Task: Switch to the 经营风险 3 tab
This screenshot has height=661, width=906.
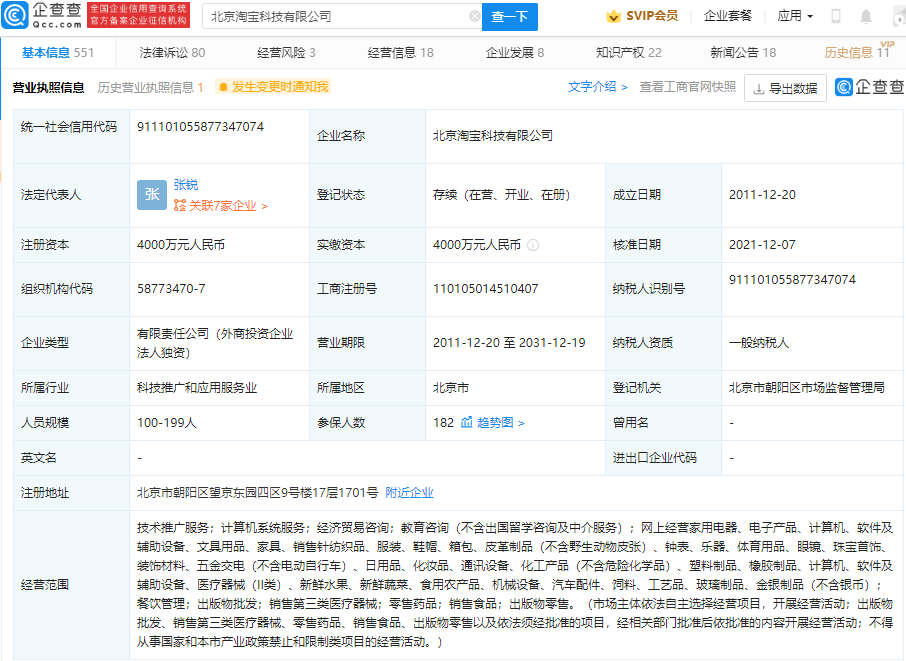Action: point(286,53)
